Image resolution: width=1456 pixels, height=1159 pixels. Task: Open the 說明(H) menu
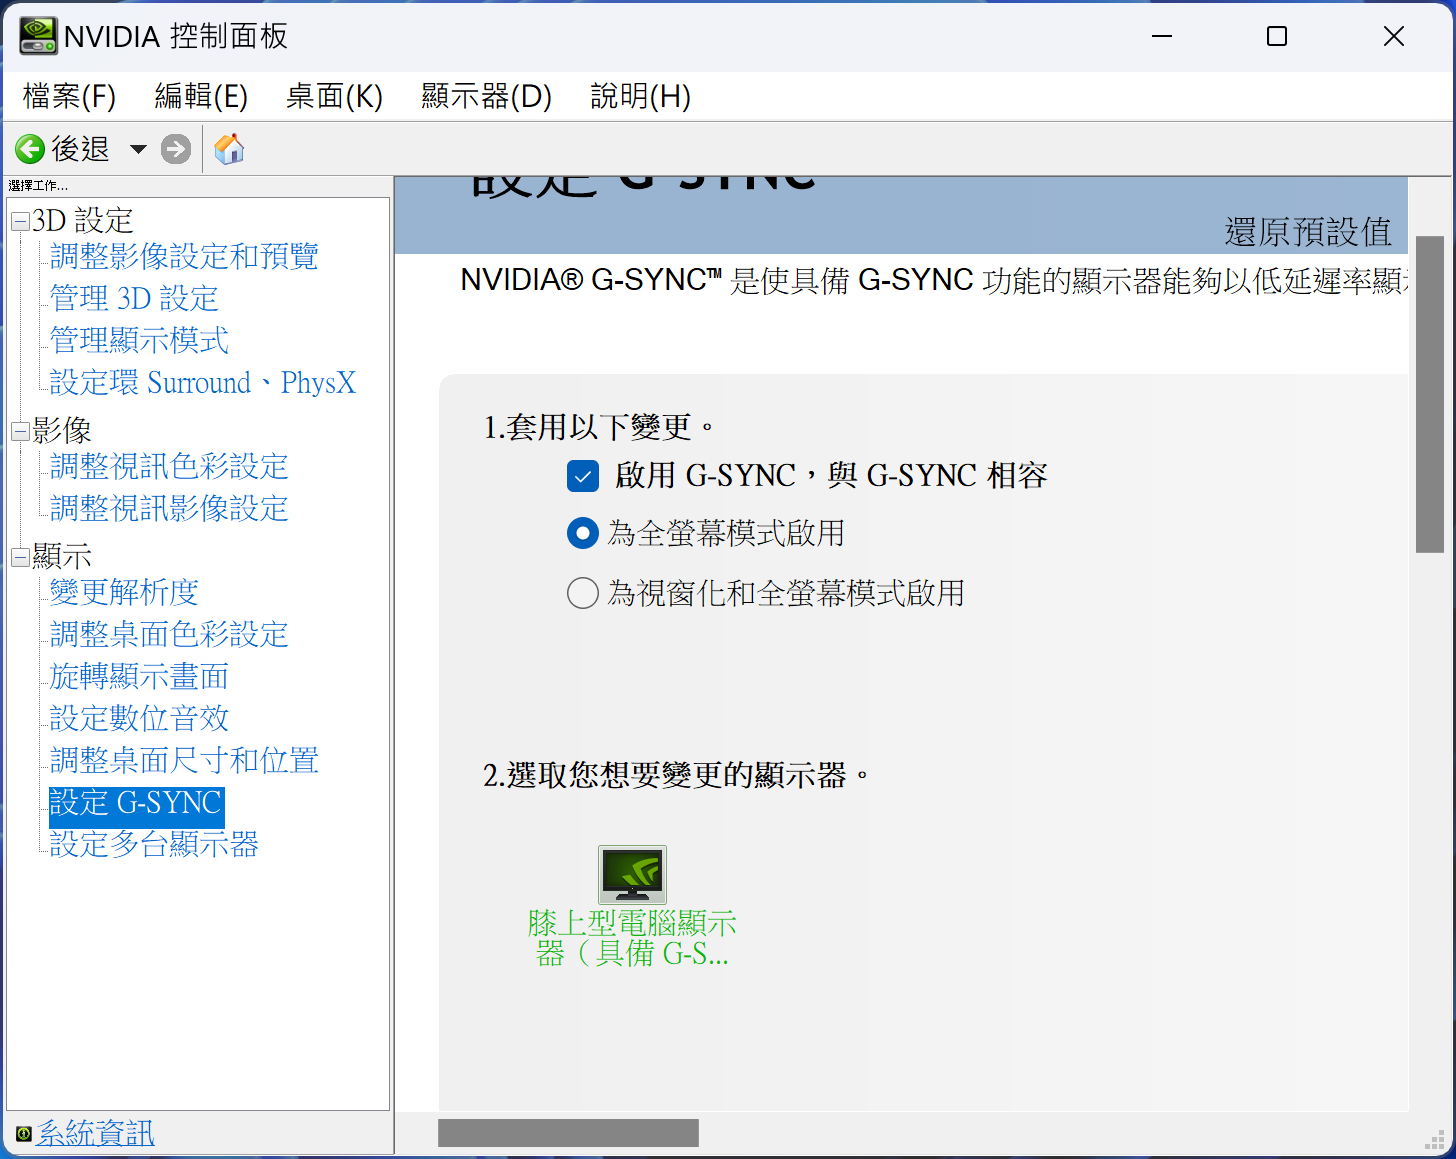(640, 96)
